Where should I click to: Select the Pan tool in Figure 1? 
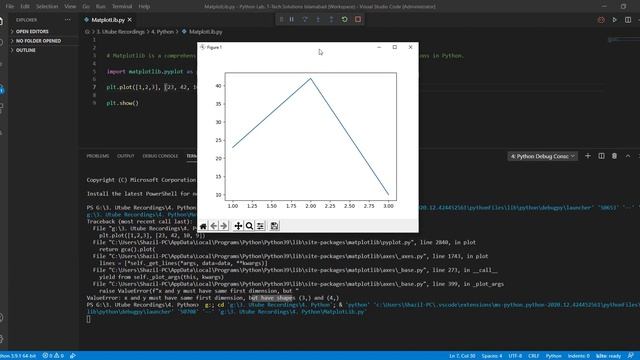238,226
